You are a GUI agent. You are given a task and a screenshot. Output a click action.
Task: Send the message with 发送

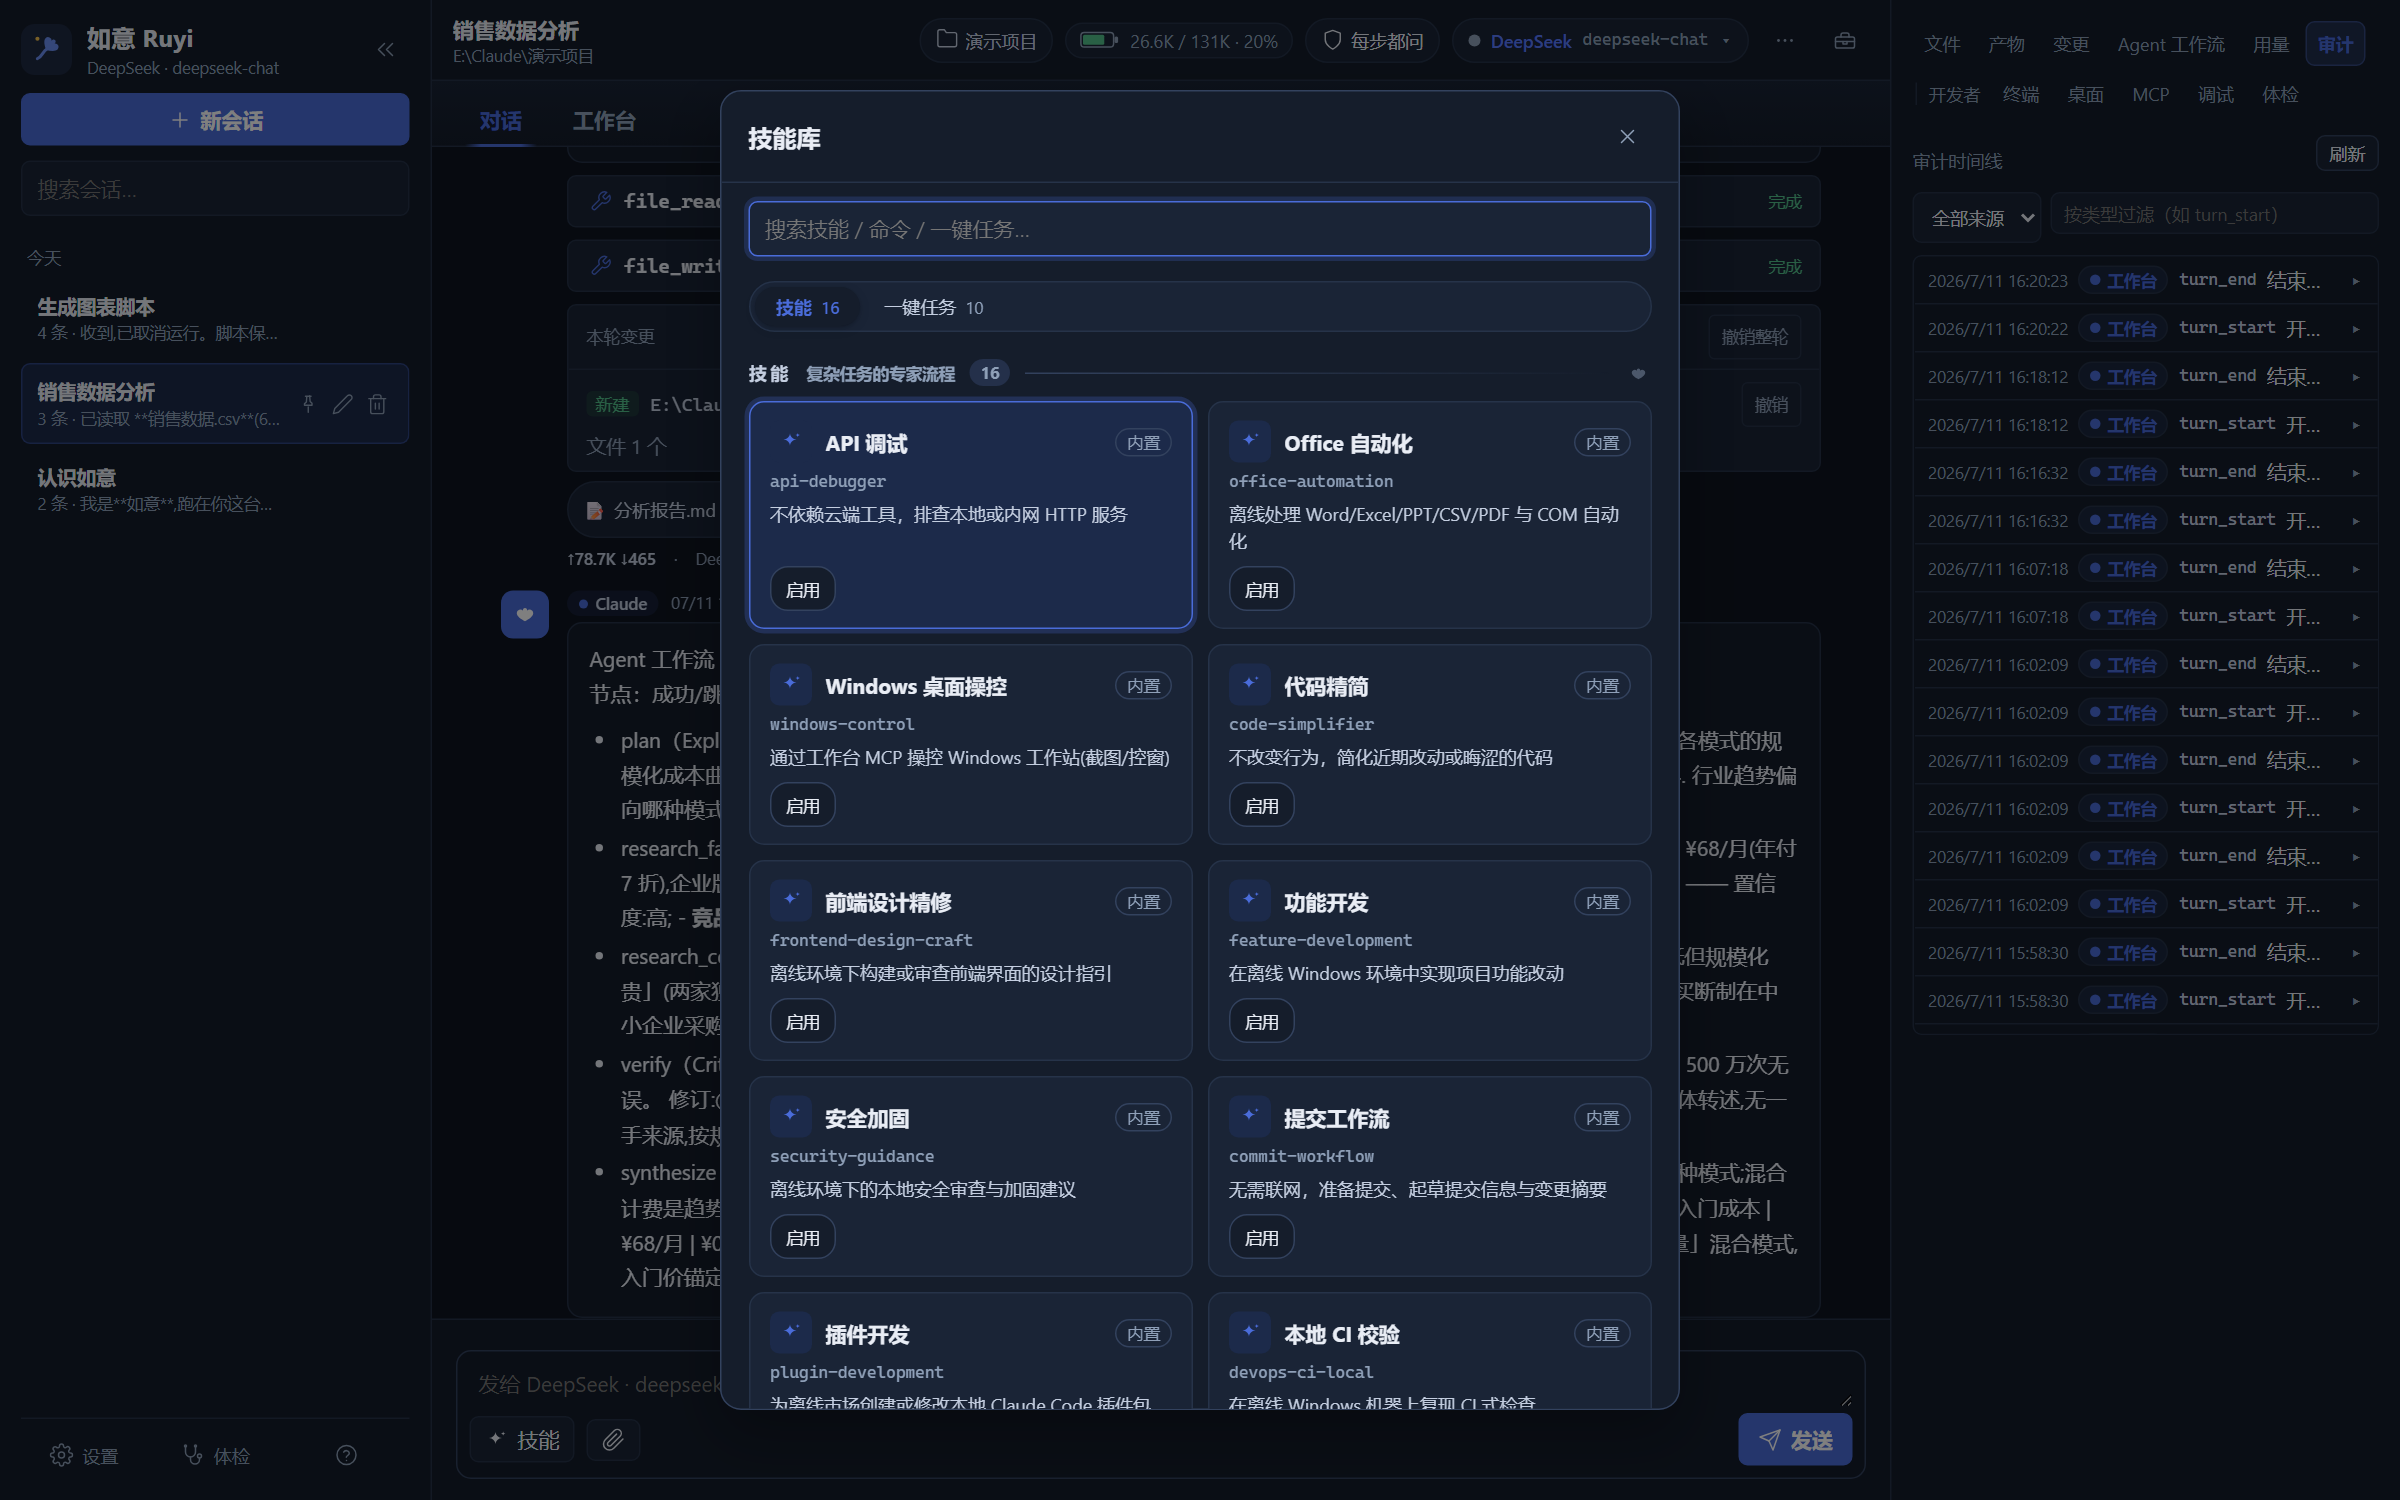[1795, 1439]
